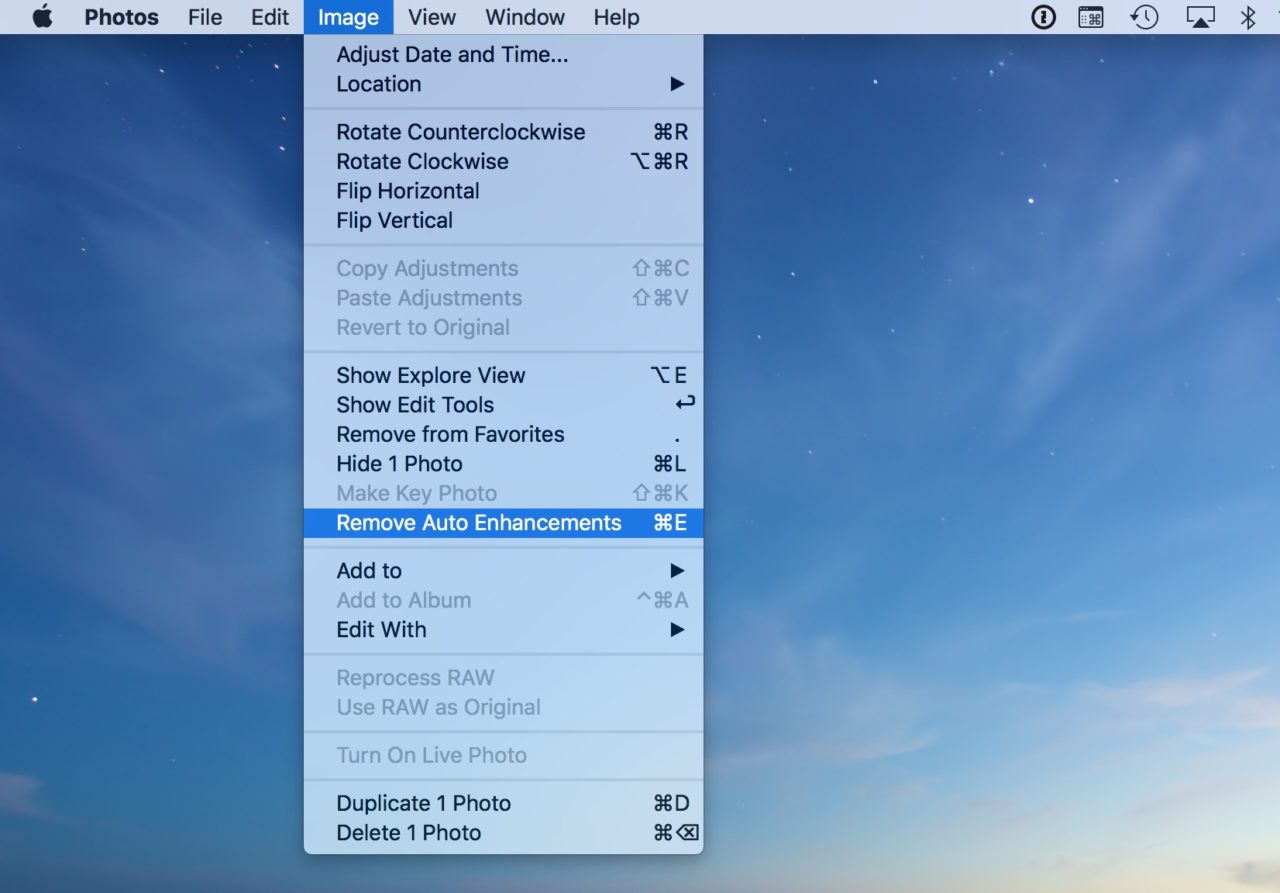Choose Duplicate 1 Photo
Screen dimensions: 1280x893
point(503,803)
